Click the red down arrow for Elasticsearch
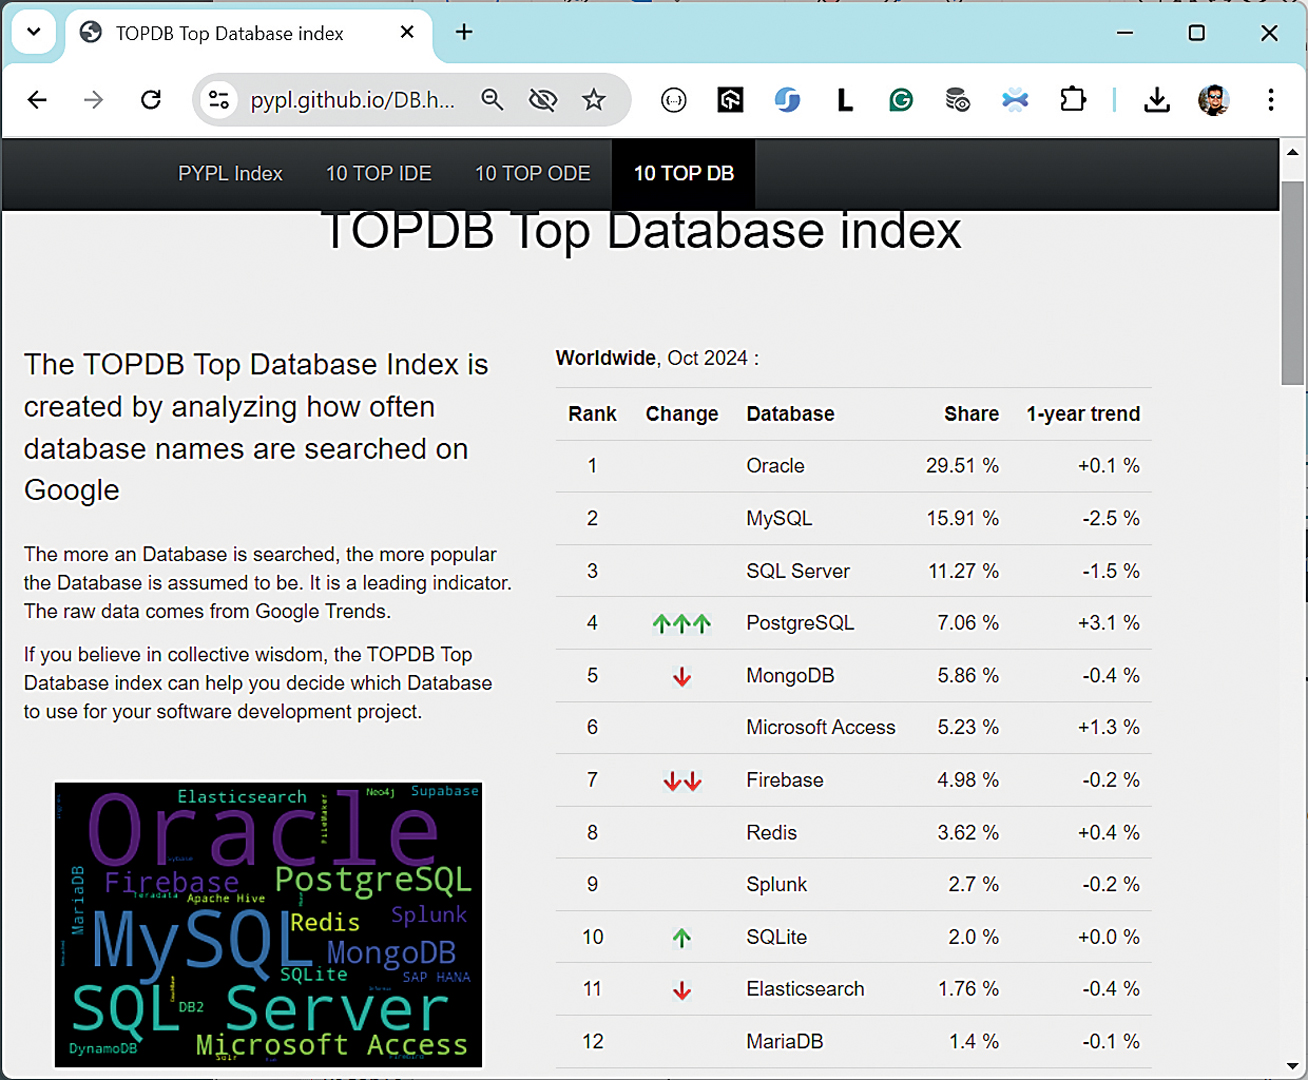This screenshot has width=1308, height=1080. tap(682, 990)
